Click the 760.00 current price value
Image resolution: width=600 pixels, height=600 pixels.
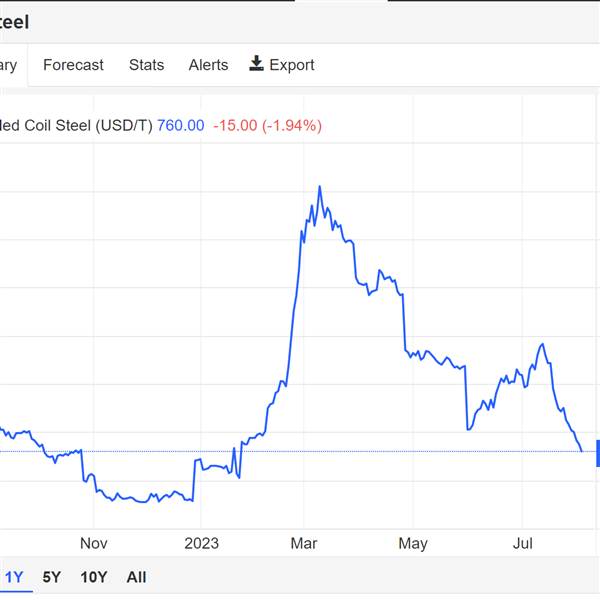[181, 126]
